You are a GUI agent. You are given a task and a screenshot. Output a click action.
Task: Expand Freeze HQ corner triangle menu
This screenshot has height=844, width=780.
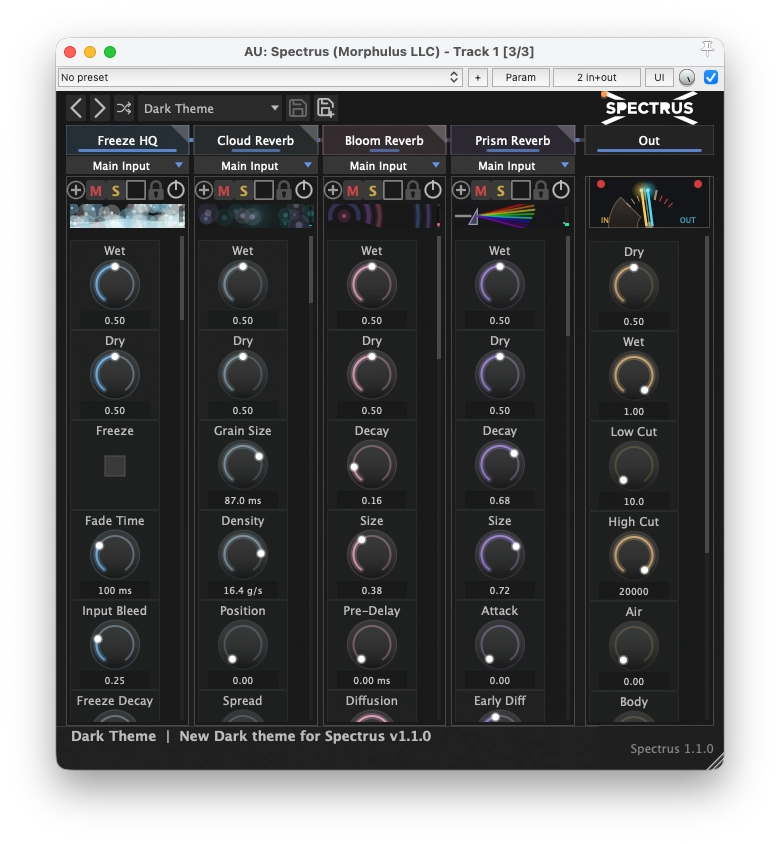pyautogui.click(x=182, y=132)
